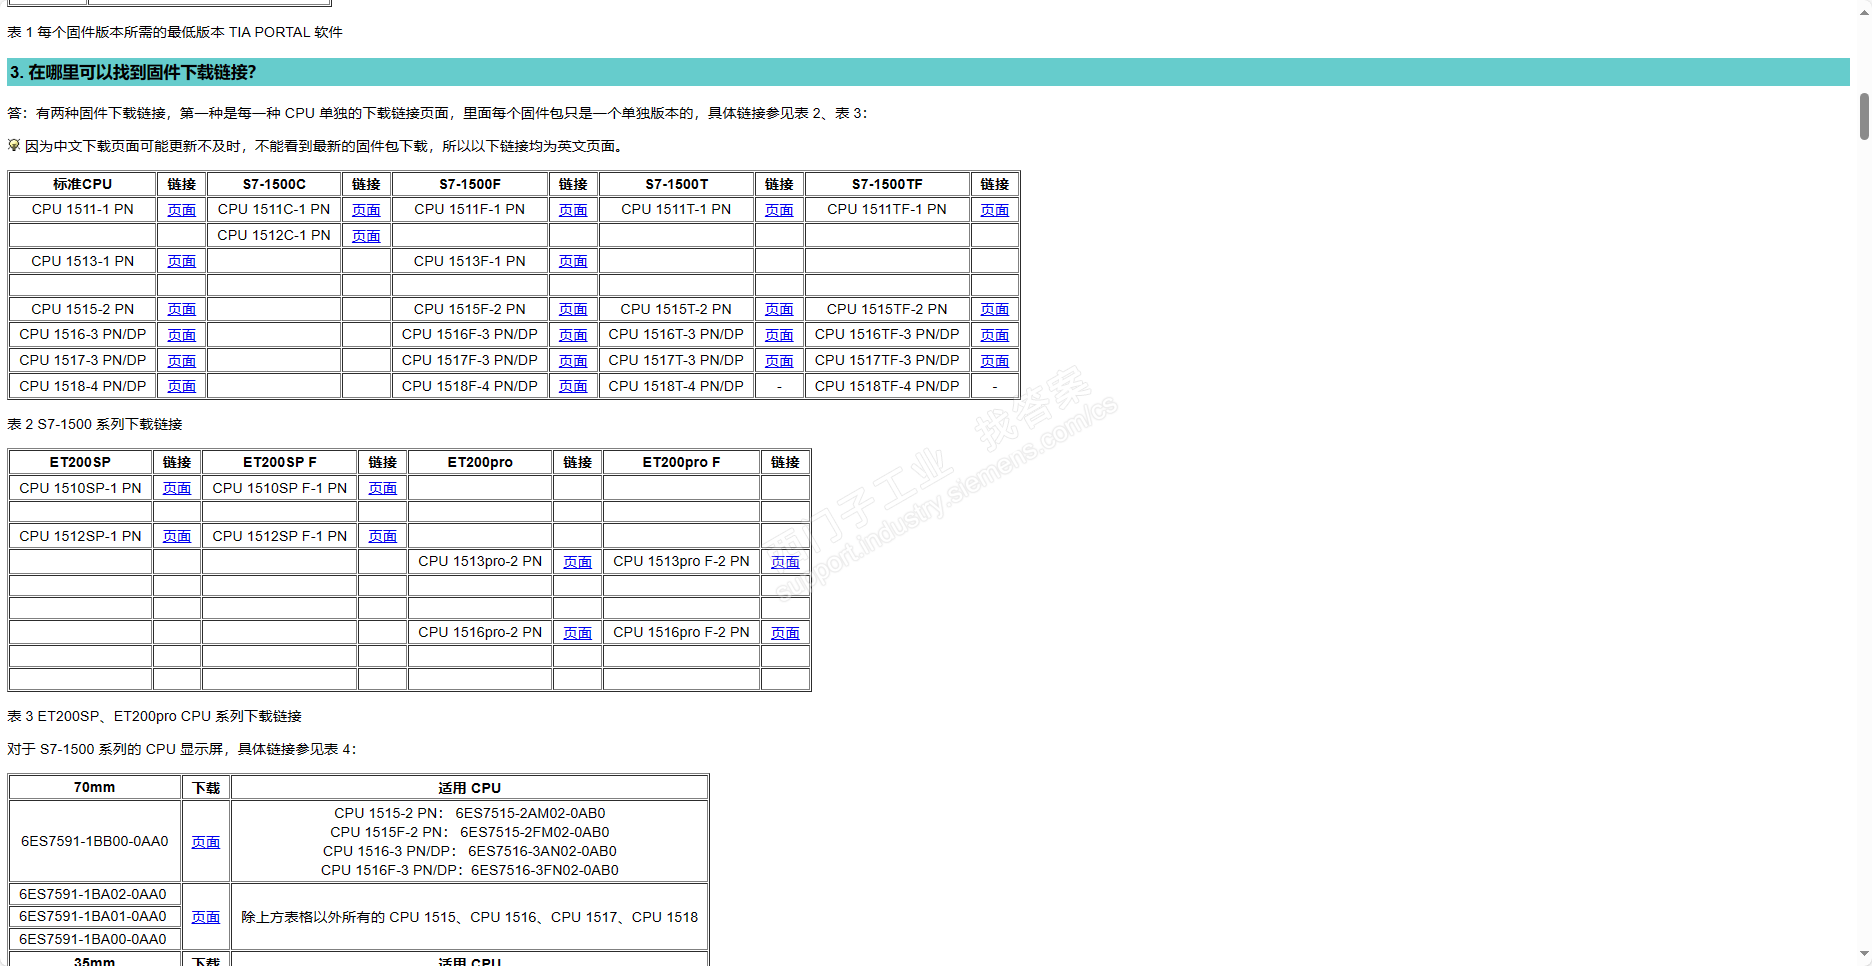Visit the download page for CPU 1516T-3 PN/DP
Image resolution: width=1872 pixels, height=966 pixels.
(779, 335)
